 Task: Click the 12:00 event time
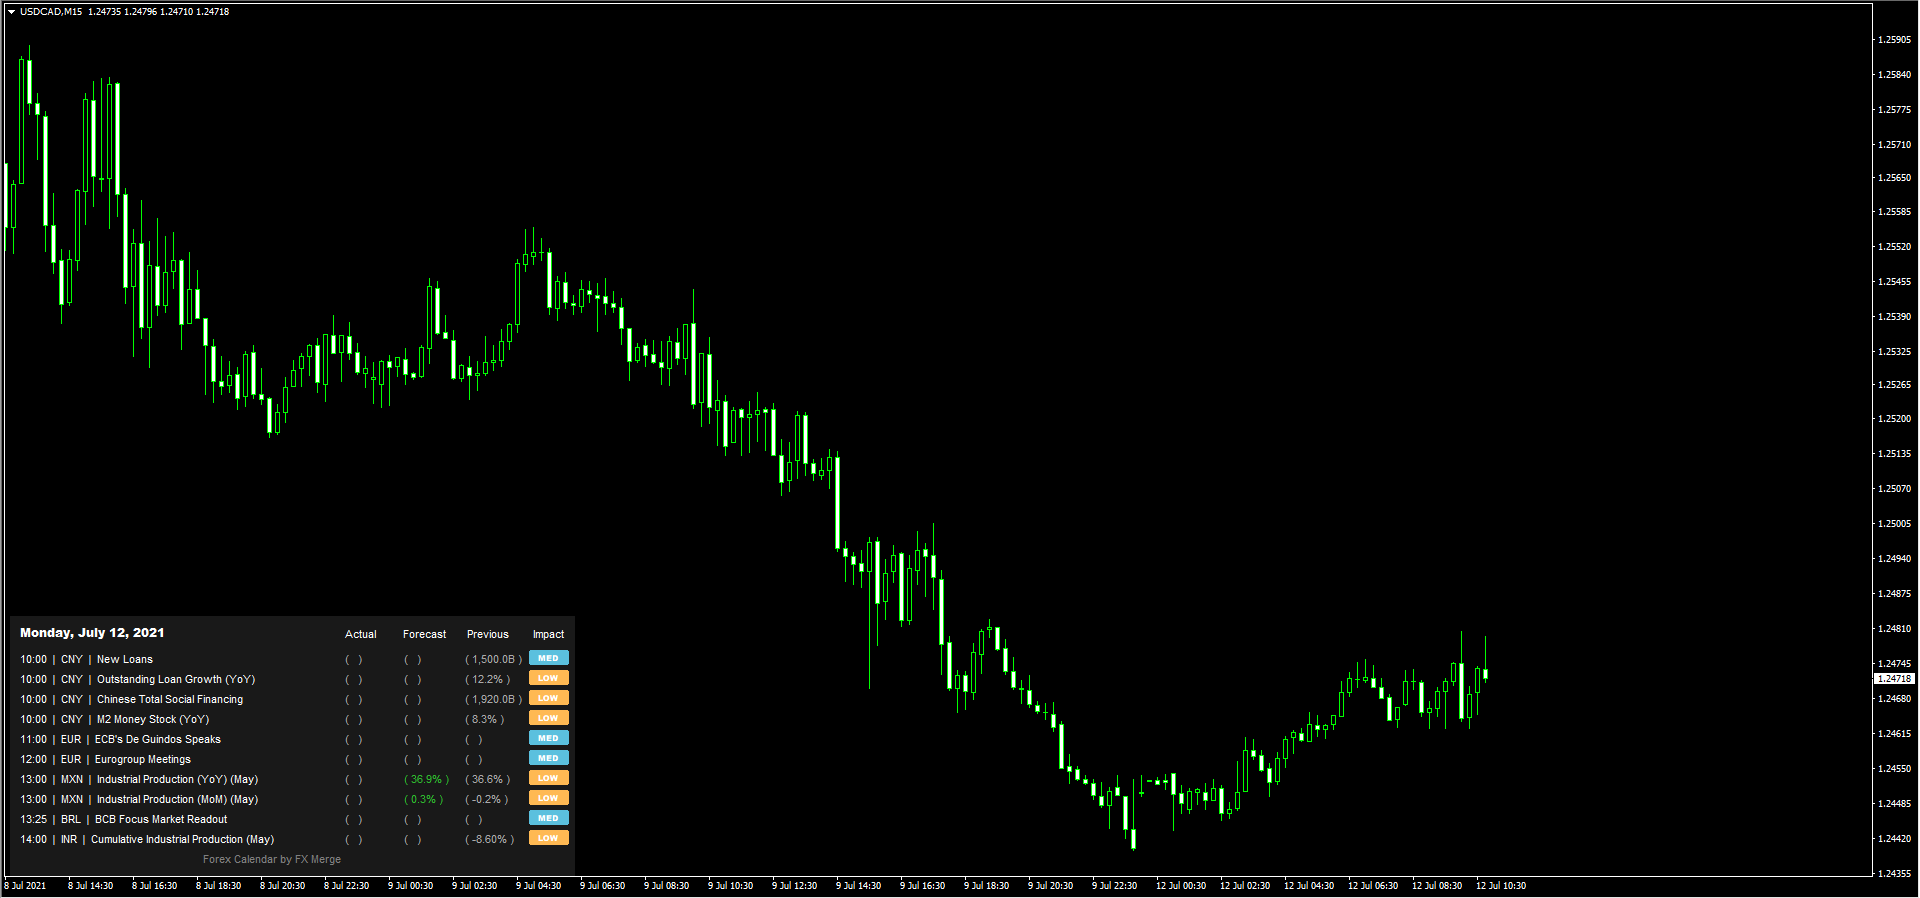(x=33, y=760)
